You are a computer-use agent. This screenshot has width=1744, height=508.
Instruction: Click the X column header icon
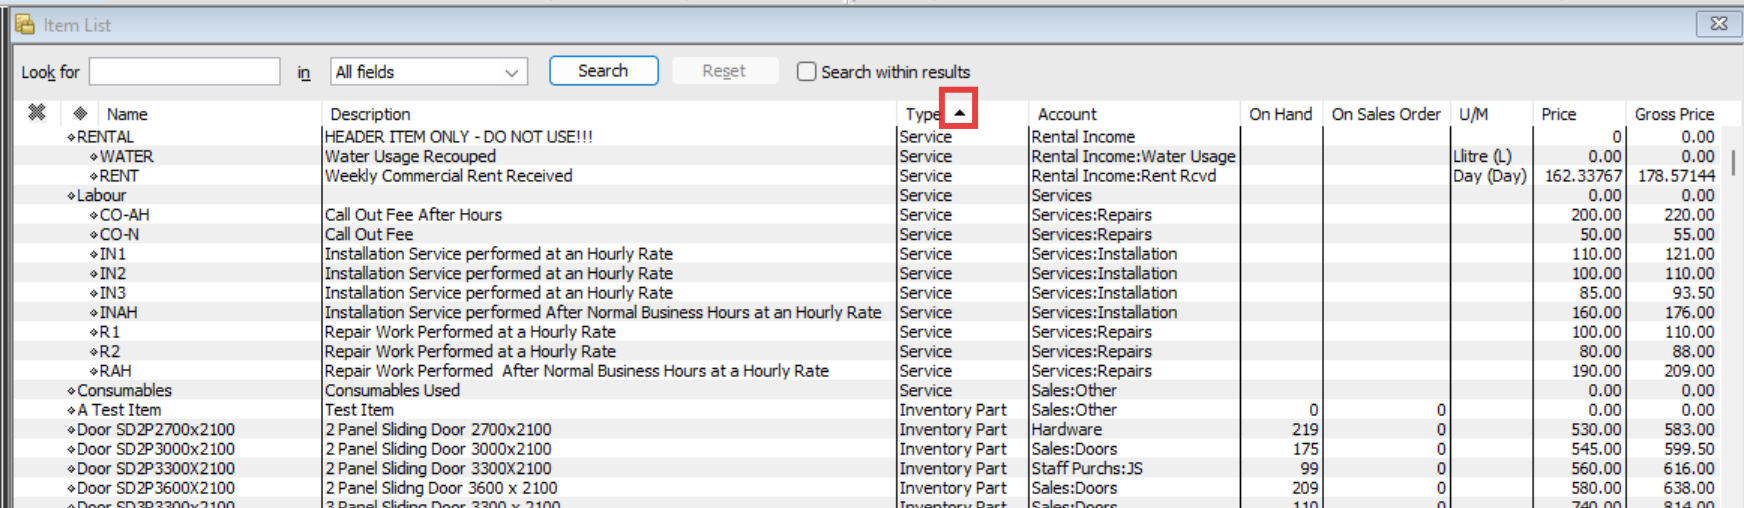(37, 113)
